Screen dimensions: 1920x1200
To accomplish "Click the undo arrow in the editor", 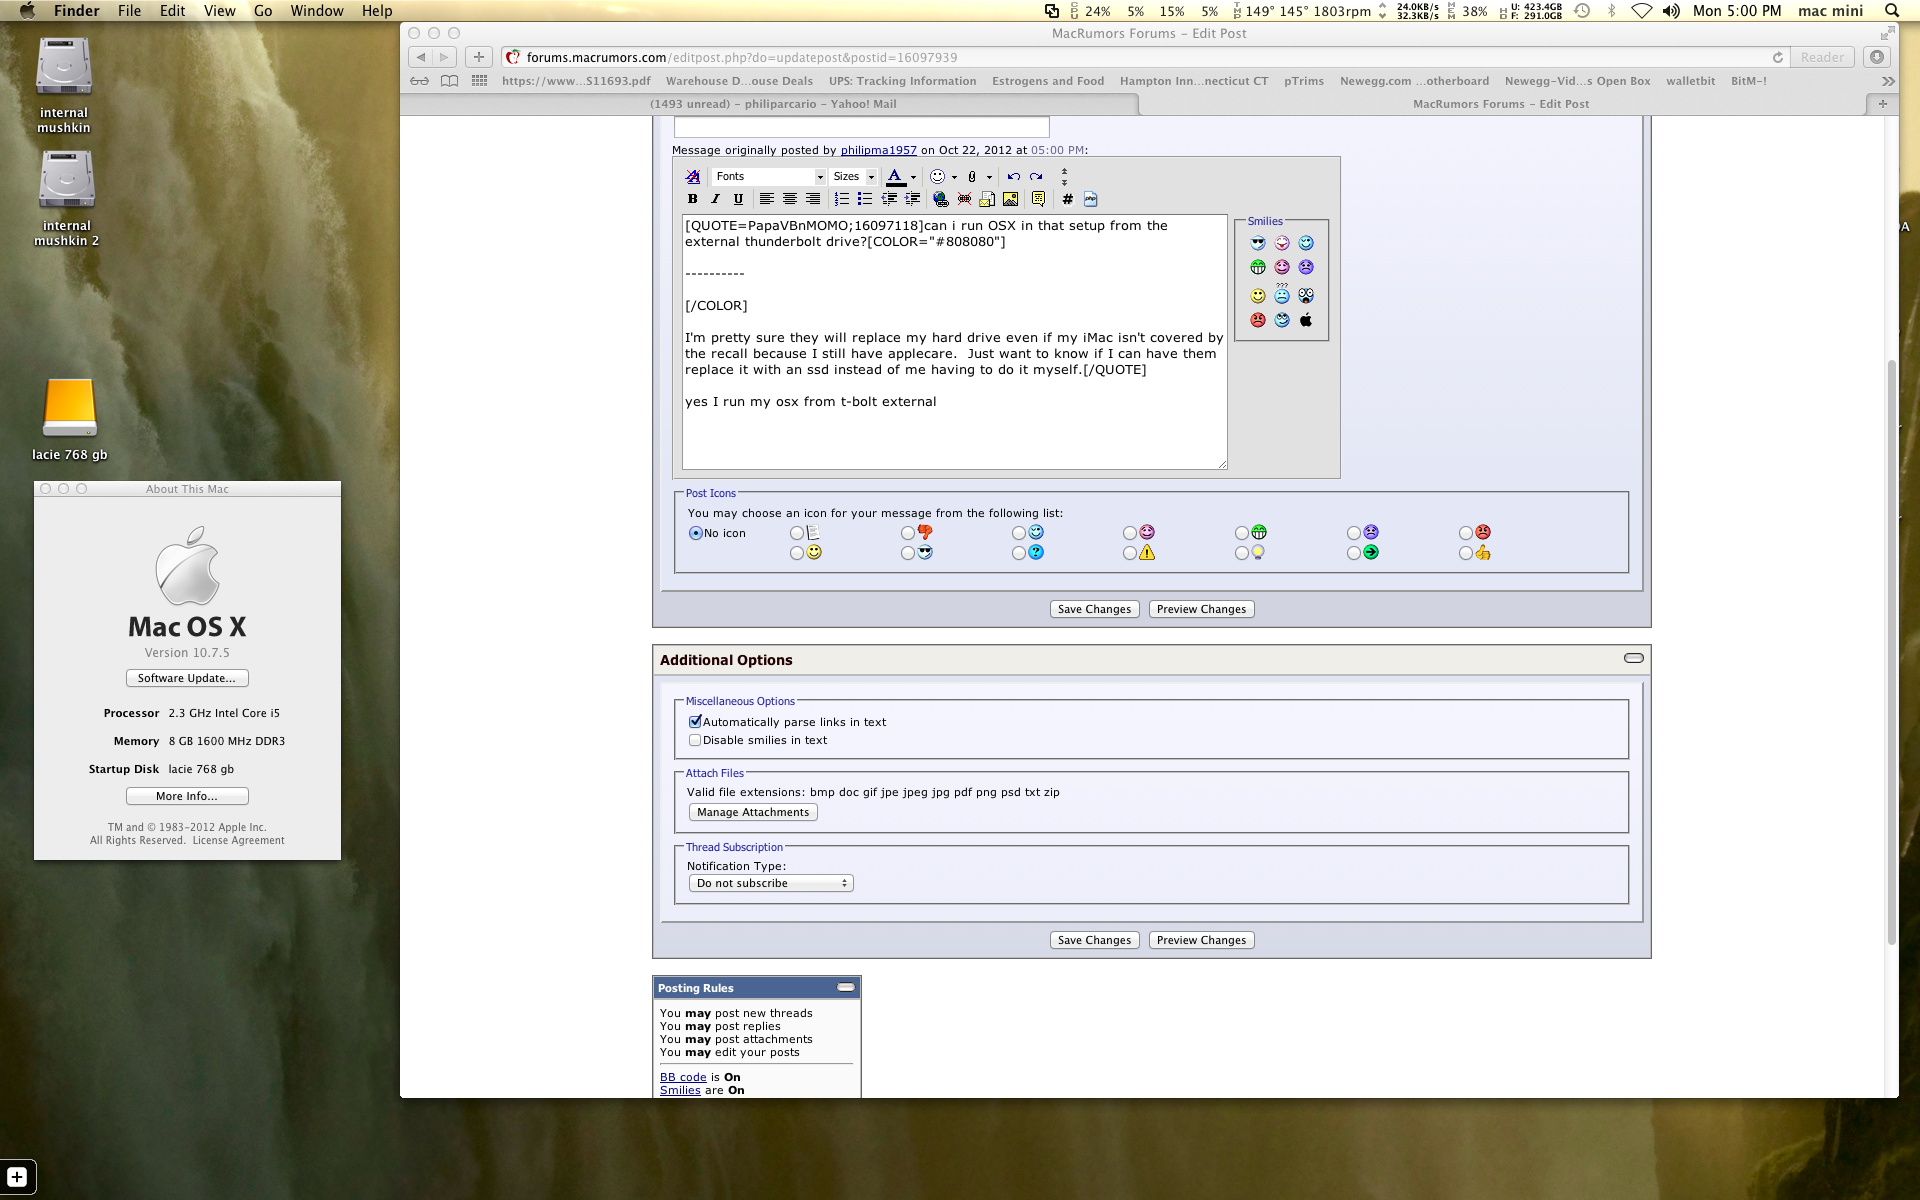I will [x=1013, y=176].
